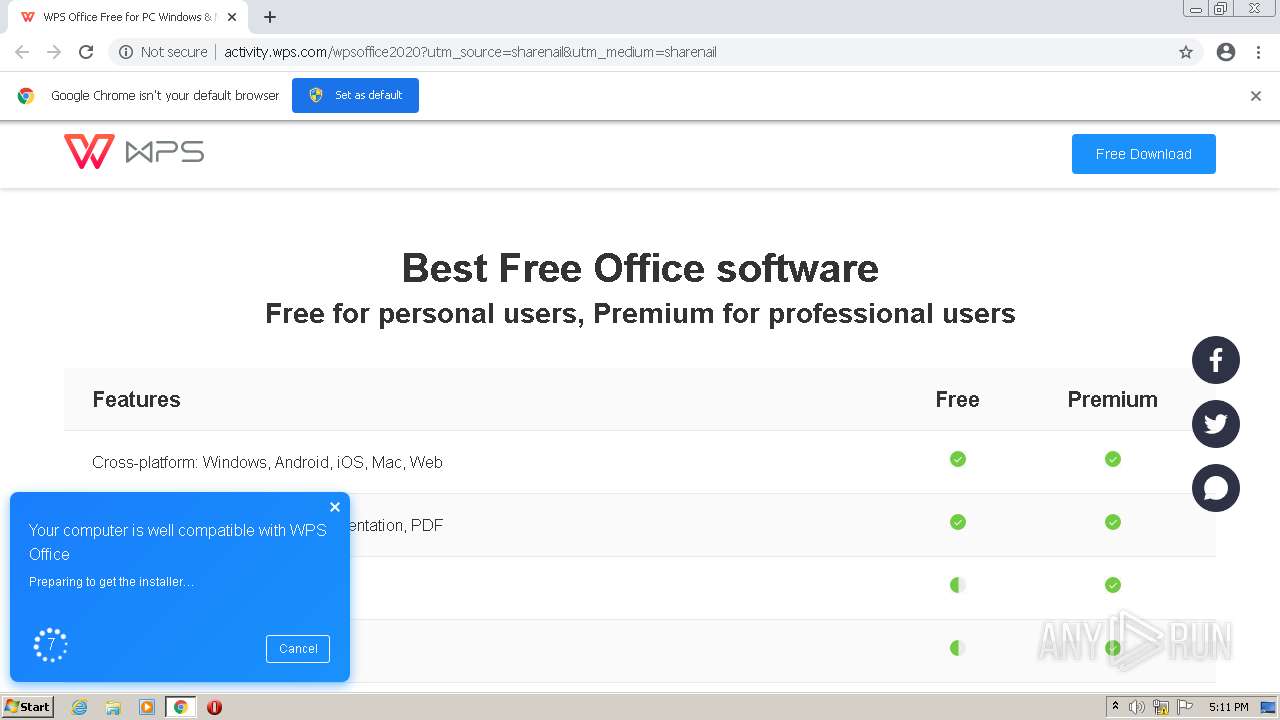Click the PDF row Premium checkmark

point(1113,522)
